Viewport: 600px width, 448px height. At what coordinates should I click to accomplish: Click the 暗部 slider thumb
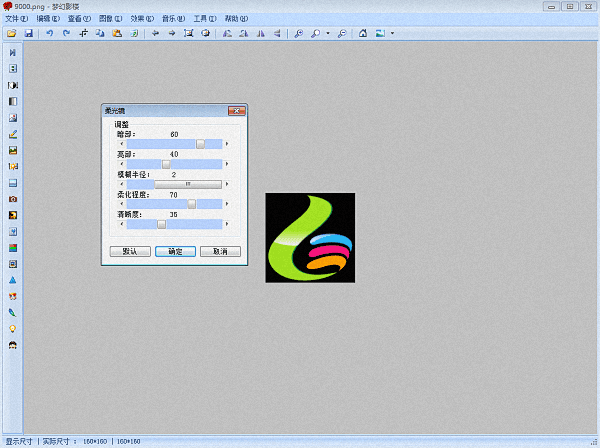pos(200,144)
